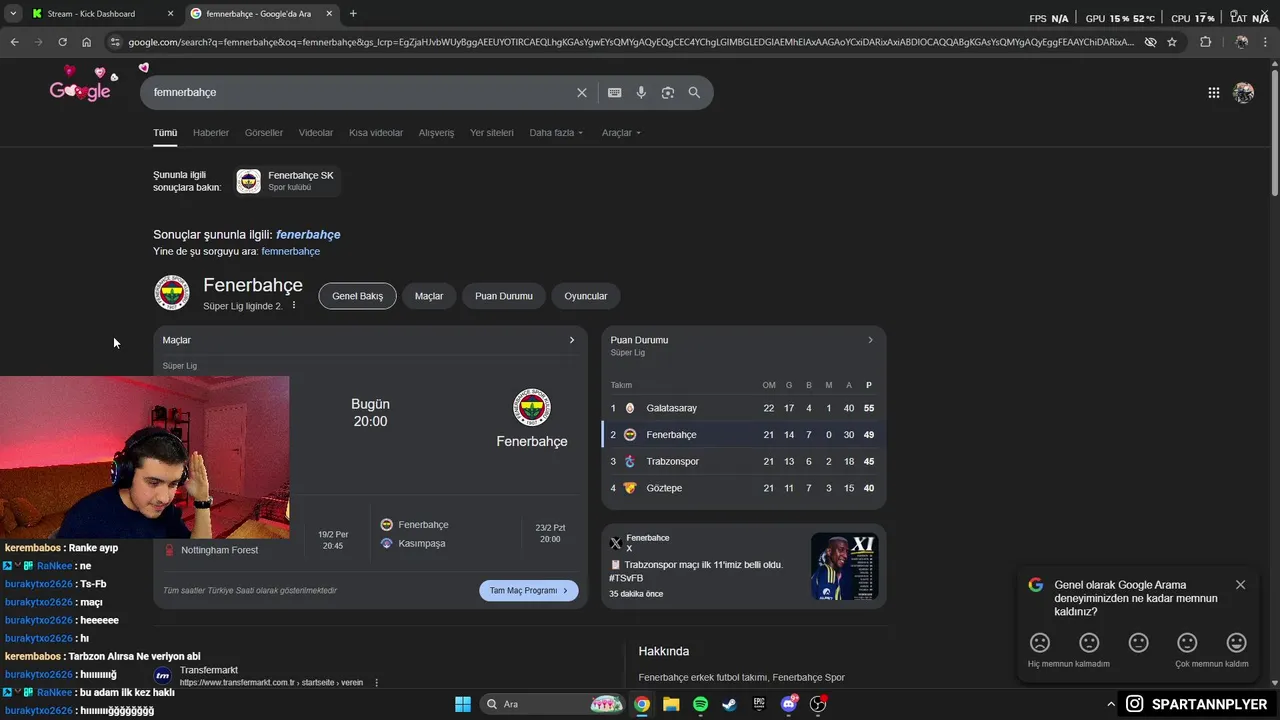Switch to the Videolar tab

pyautogui.click(x=316, y=132)
